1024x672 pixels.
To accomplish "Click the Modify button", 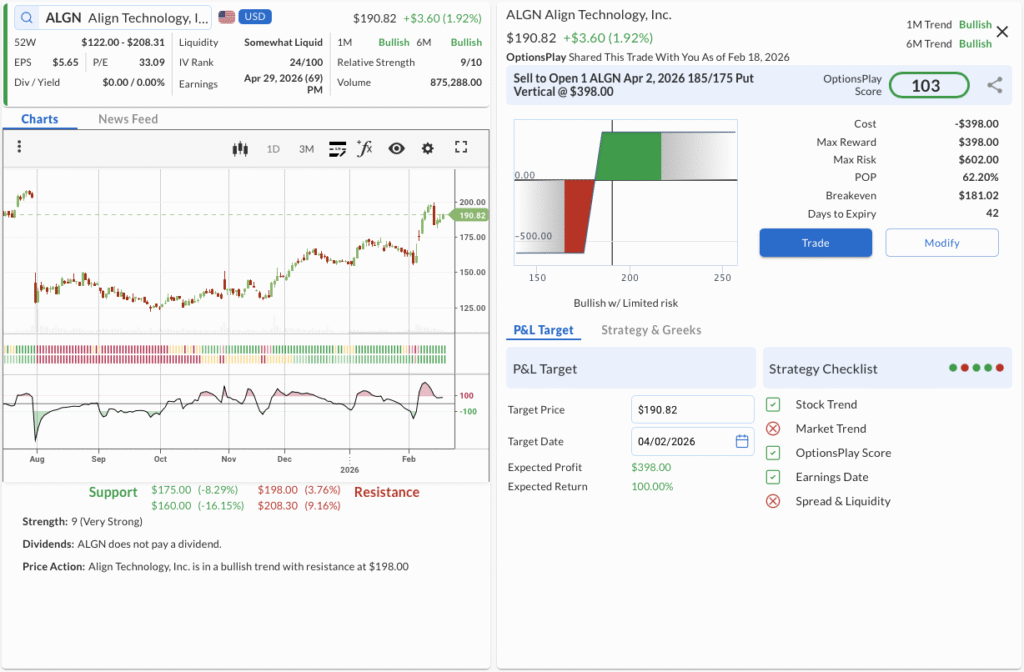I will (x=941, y=243).
